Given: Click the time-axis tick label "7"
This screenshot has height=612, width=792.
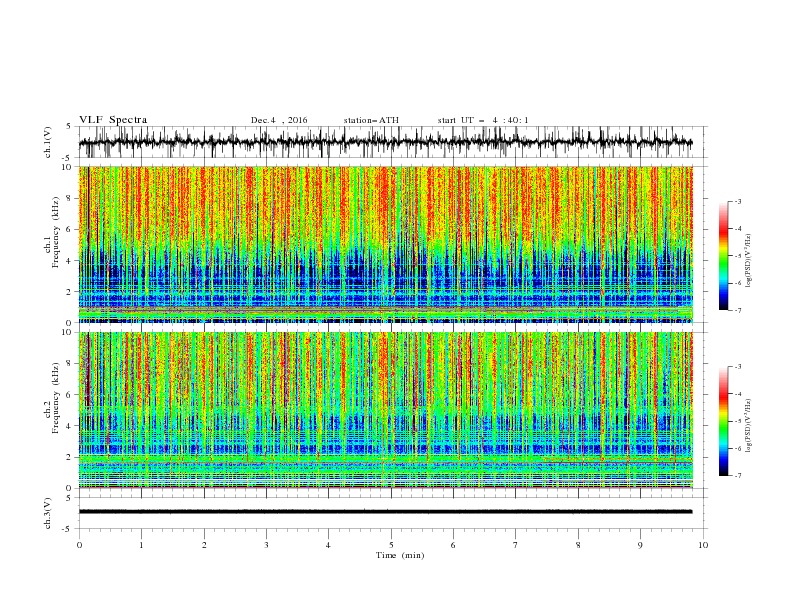Looking at the screenshot, I should point(516,545).
